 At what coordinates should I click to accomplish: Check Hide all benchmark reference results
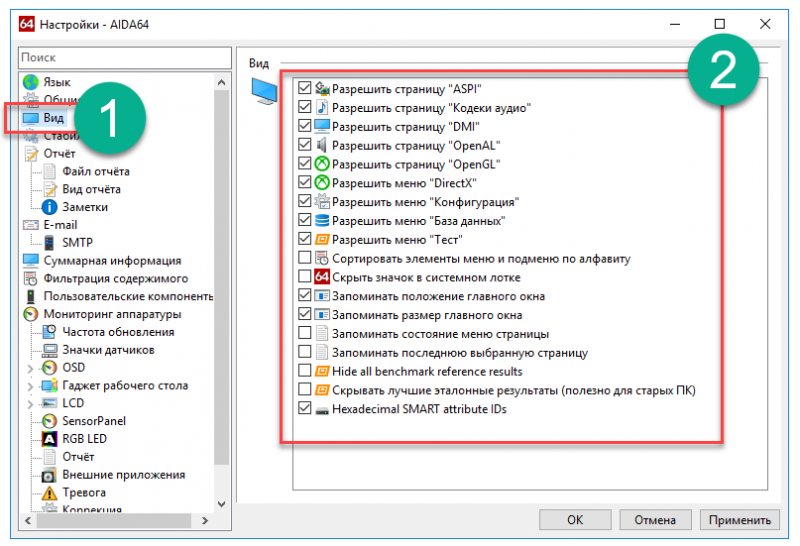pos(305,371)
